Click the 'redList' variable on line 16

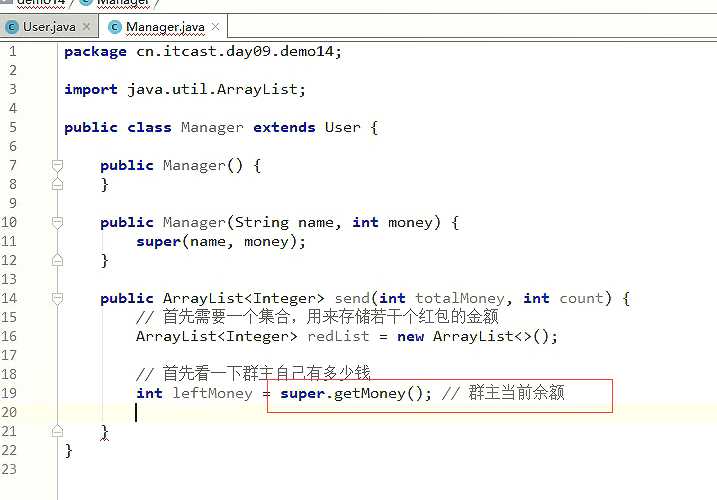tap(338, 337)
